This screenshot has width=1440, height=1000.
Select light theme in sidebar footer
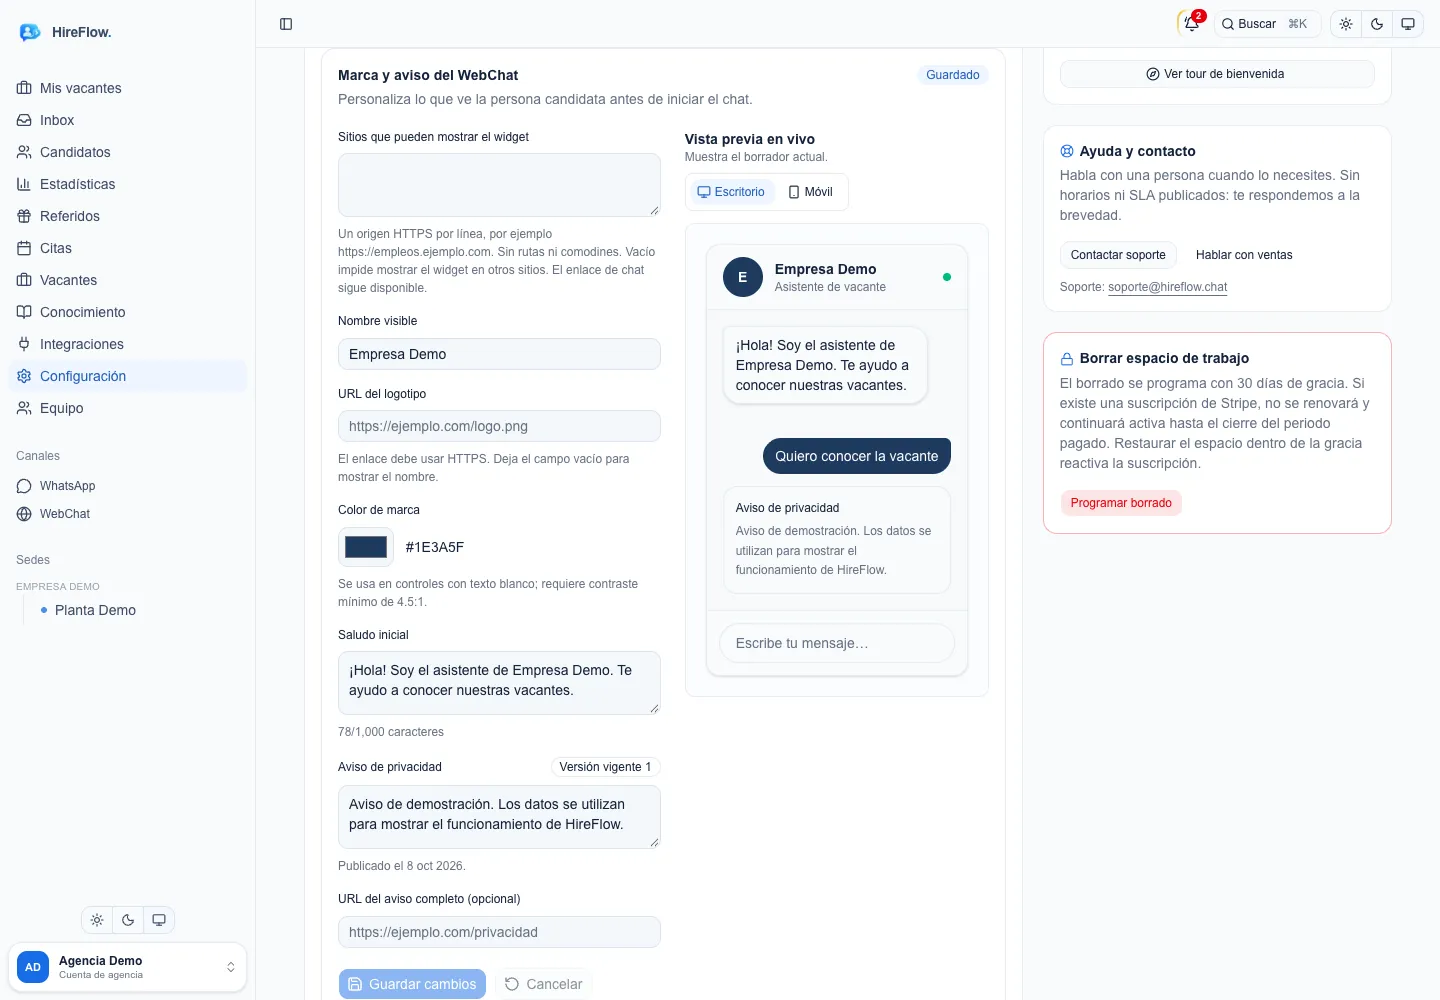click(x=97, y=920)
